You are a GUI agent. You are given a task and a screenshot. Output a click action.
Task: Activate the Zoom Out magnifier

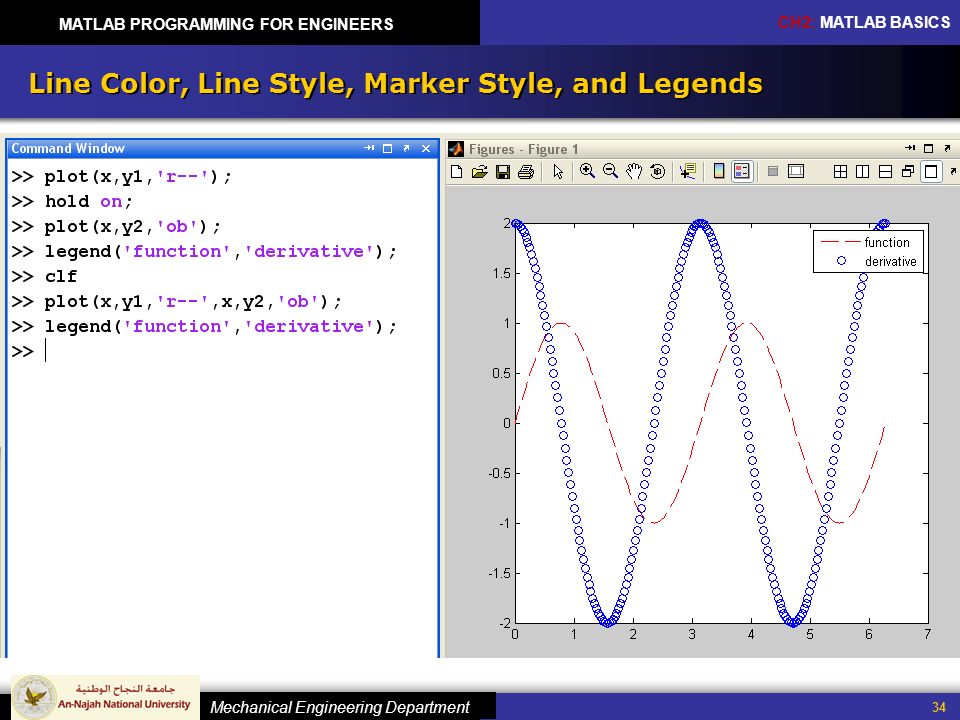[610, 171]
